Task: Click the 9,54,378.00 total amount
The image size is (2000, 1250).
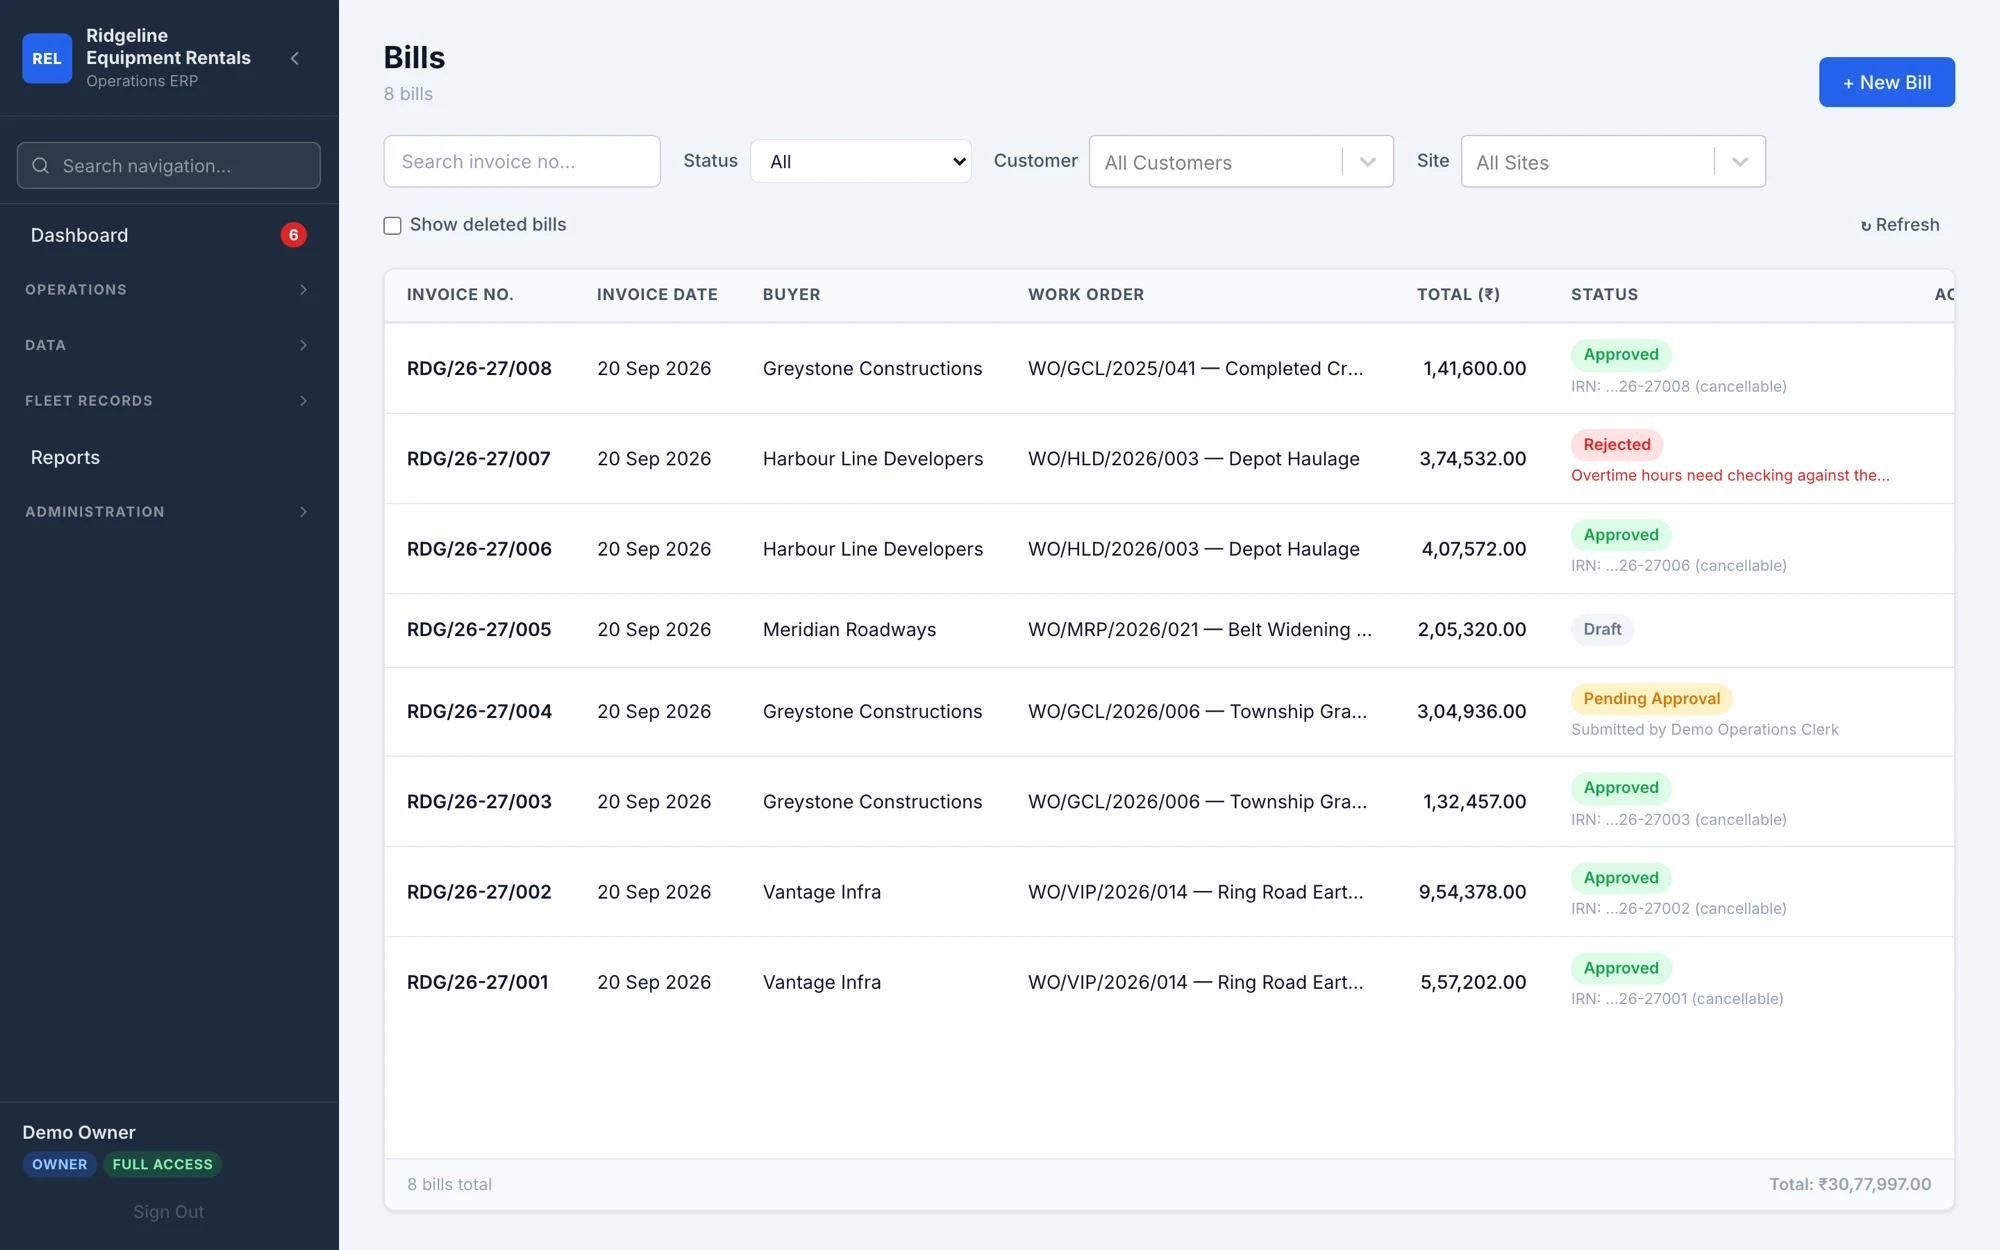Action: (1472, 891)
